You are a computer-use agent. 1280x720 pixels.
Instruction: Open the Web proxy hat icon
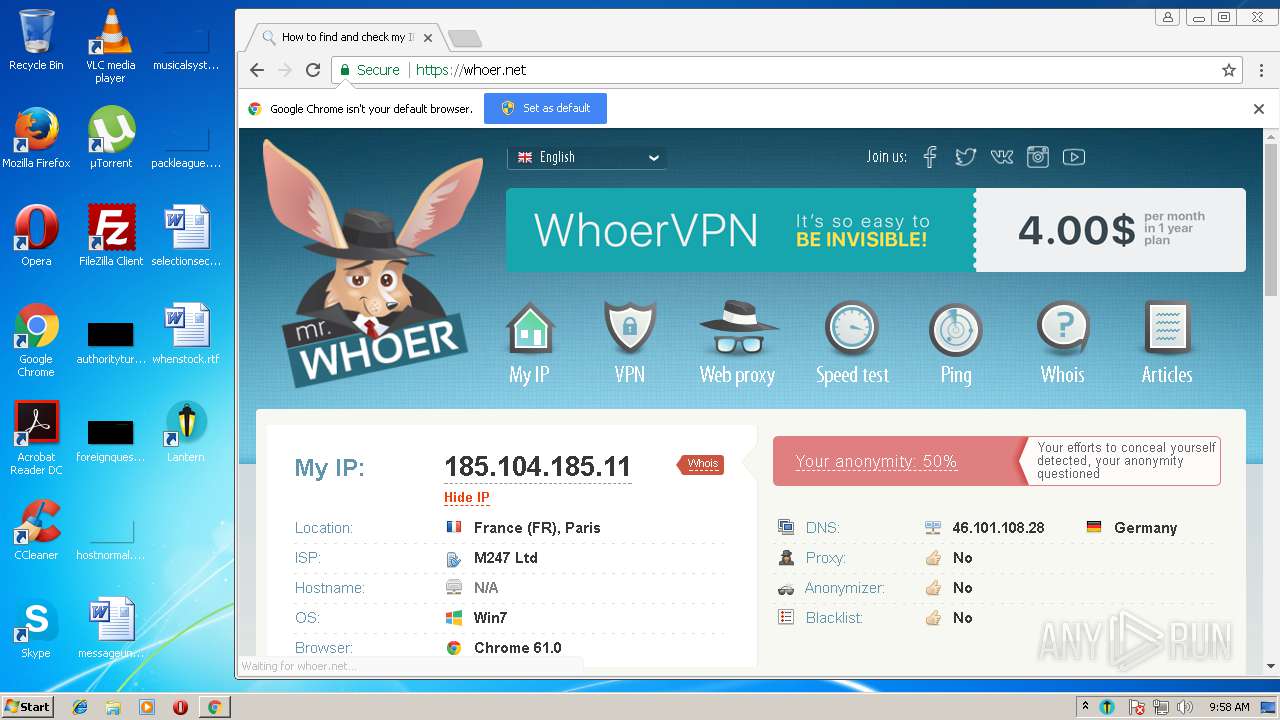738,329
